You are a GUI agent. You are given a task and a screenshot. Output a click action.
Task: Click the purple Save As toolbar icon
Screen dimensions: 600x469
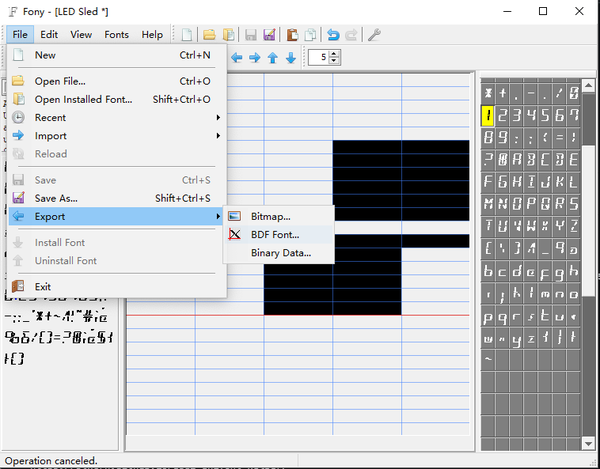(x=269, y=34)
